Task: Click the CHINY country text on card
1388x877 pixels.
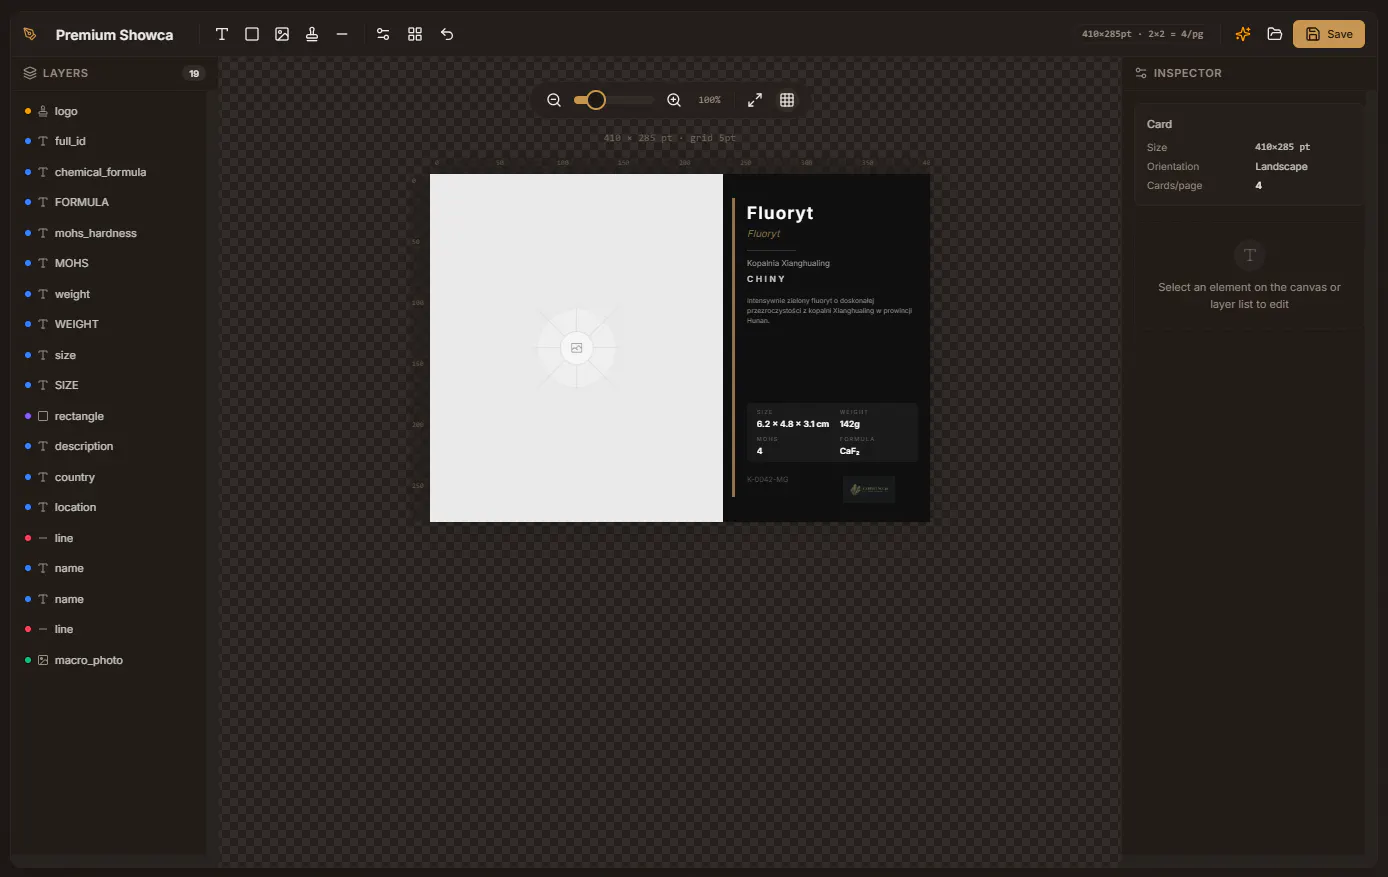Action: [766, 279]
